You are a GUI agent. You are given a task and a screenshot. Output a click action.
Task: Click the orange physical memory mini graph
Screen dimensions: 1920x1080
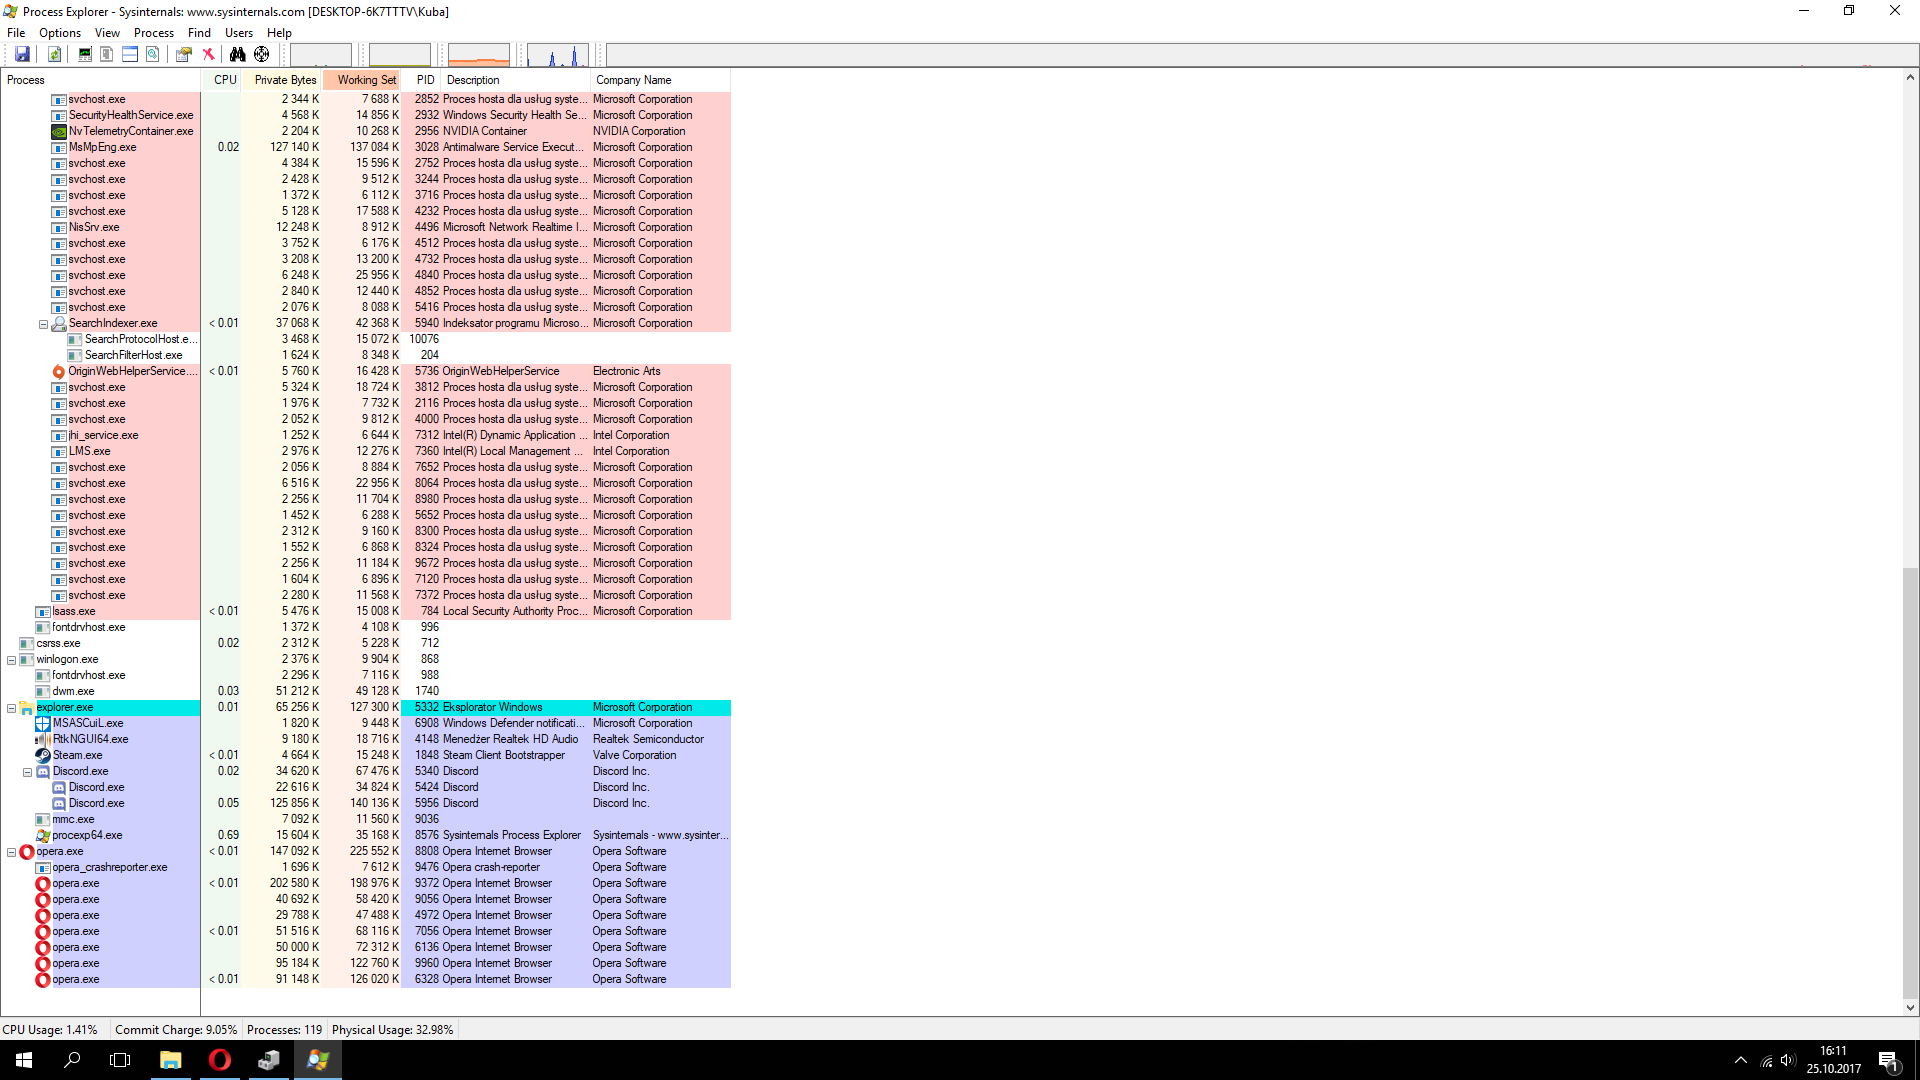(479, 55)
